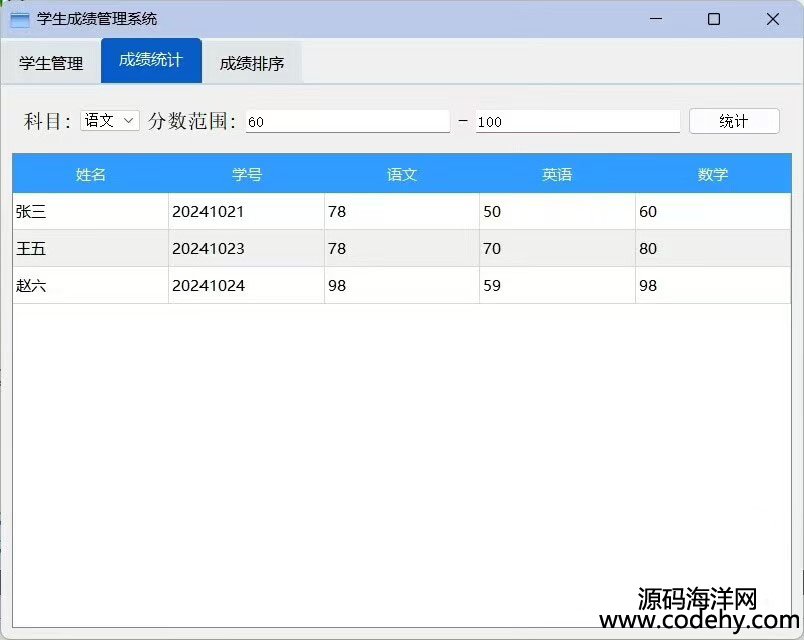Select the 赵六 name cell

pos(91,286)
